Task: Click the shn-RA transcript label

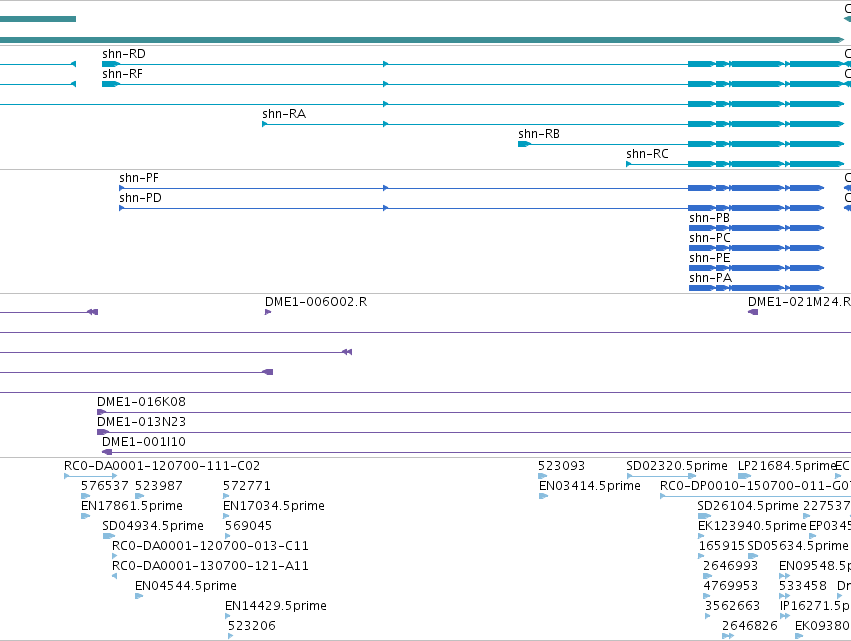Action: coord(284,114)
